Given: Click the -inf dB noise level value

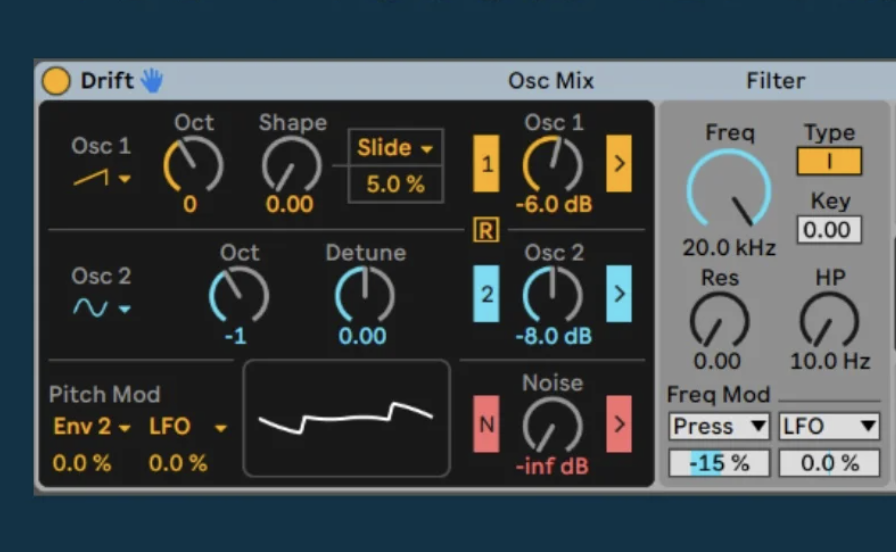Looking at the screenshot, I should pyautogui.click(x=552, y=466).
